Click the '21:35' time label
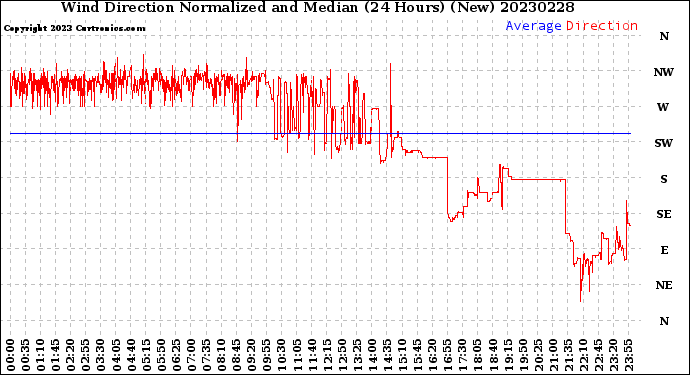The width and height of the screenshot is (690, 375). click(x=568, y=355)
